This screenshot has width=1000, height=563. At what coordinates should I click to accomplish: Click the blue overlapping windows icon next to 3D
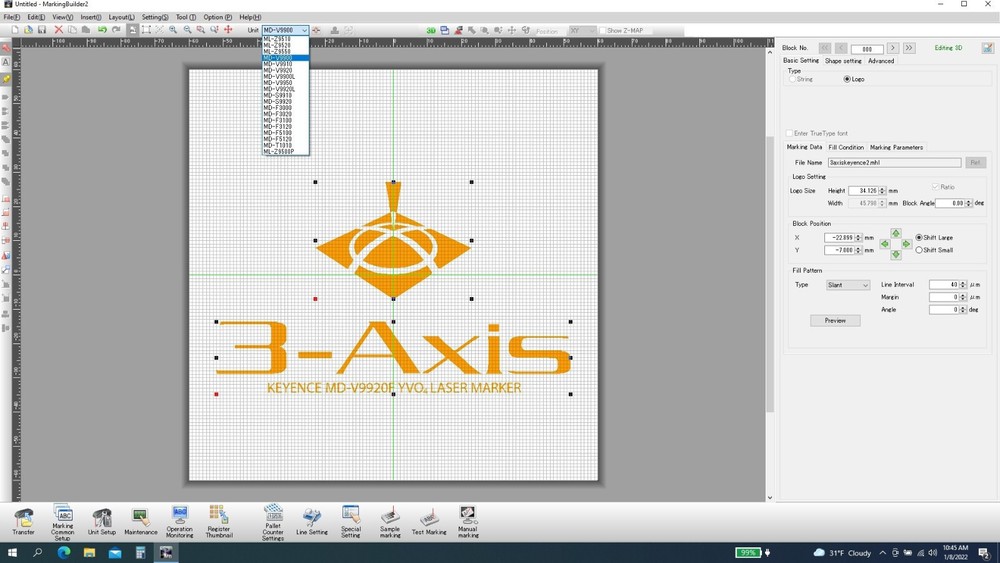point(445,30)
